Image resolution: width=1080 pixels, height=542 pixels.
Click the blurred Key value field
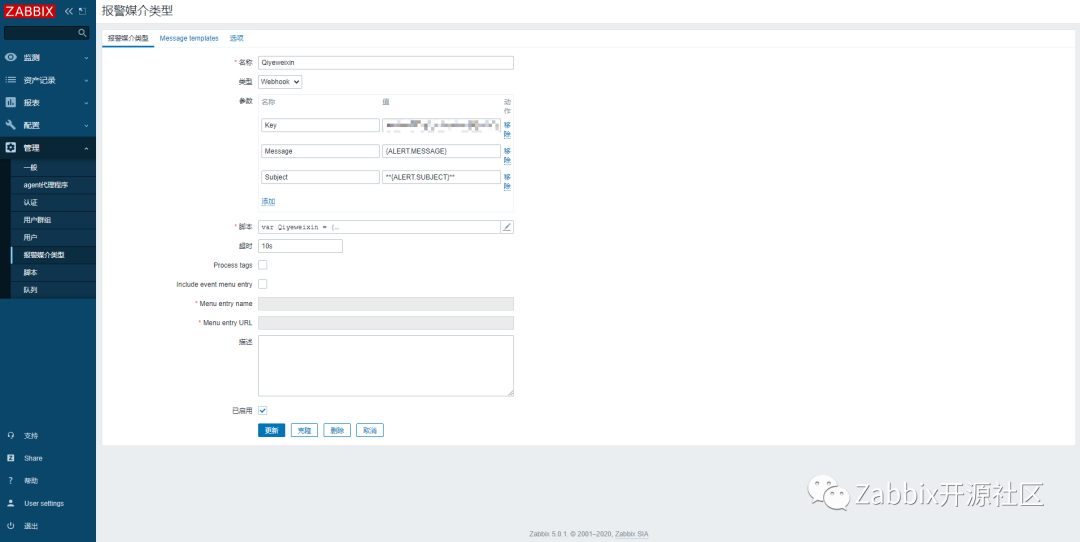(441, 125)
